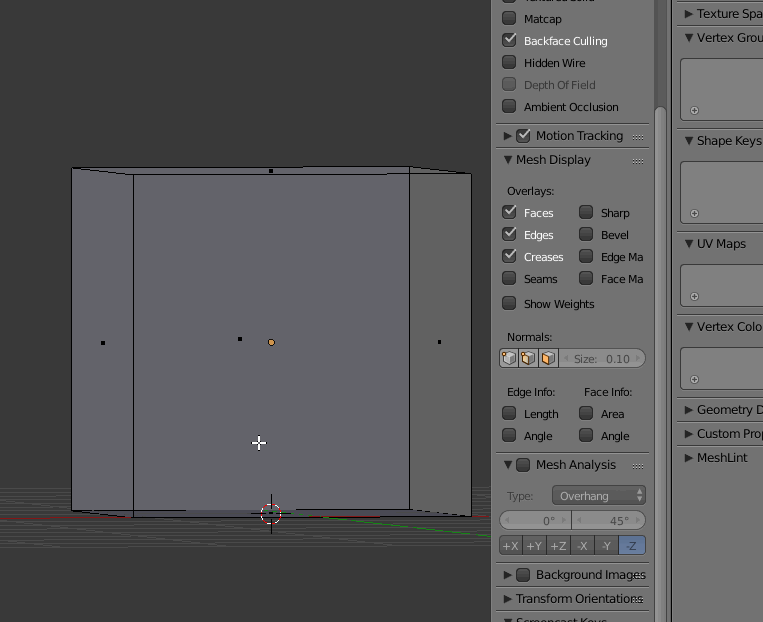The height and width of the screenshot is (622, 763).
Task: Expand Background Images panel
Action: click(x=508, y=575)
